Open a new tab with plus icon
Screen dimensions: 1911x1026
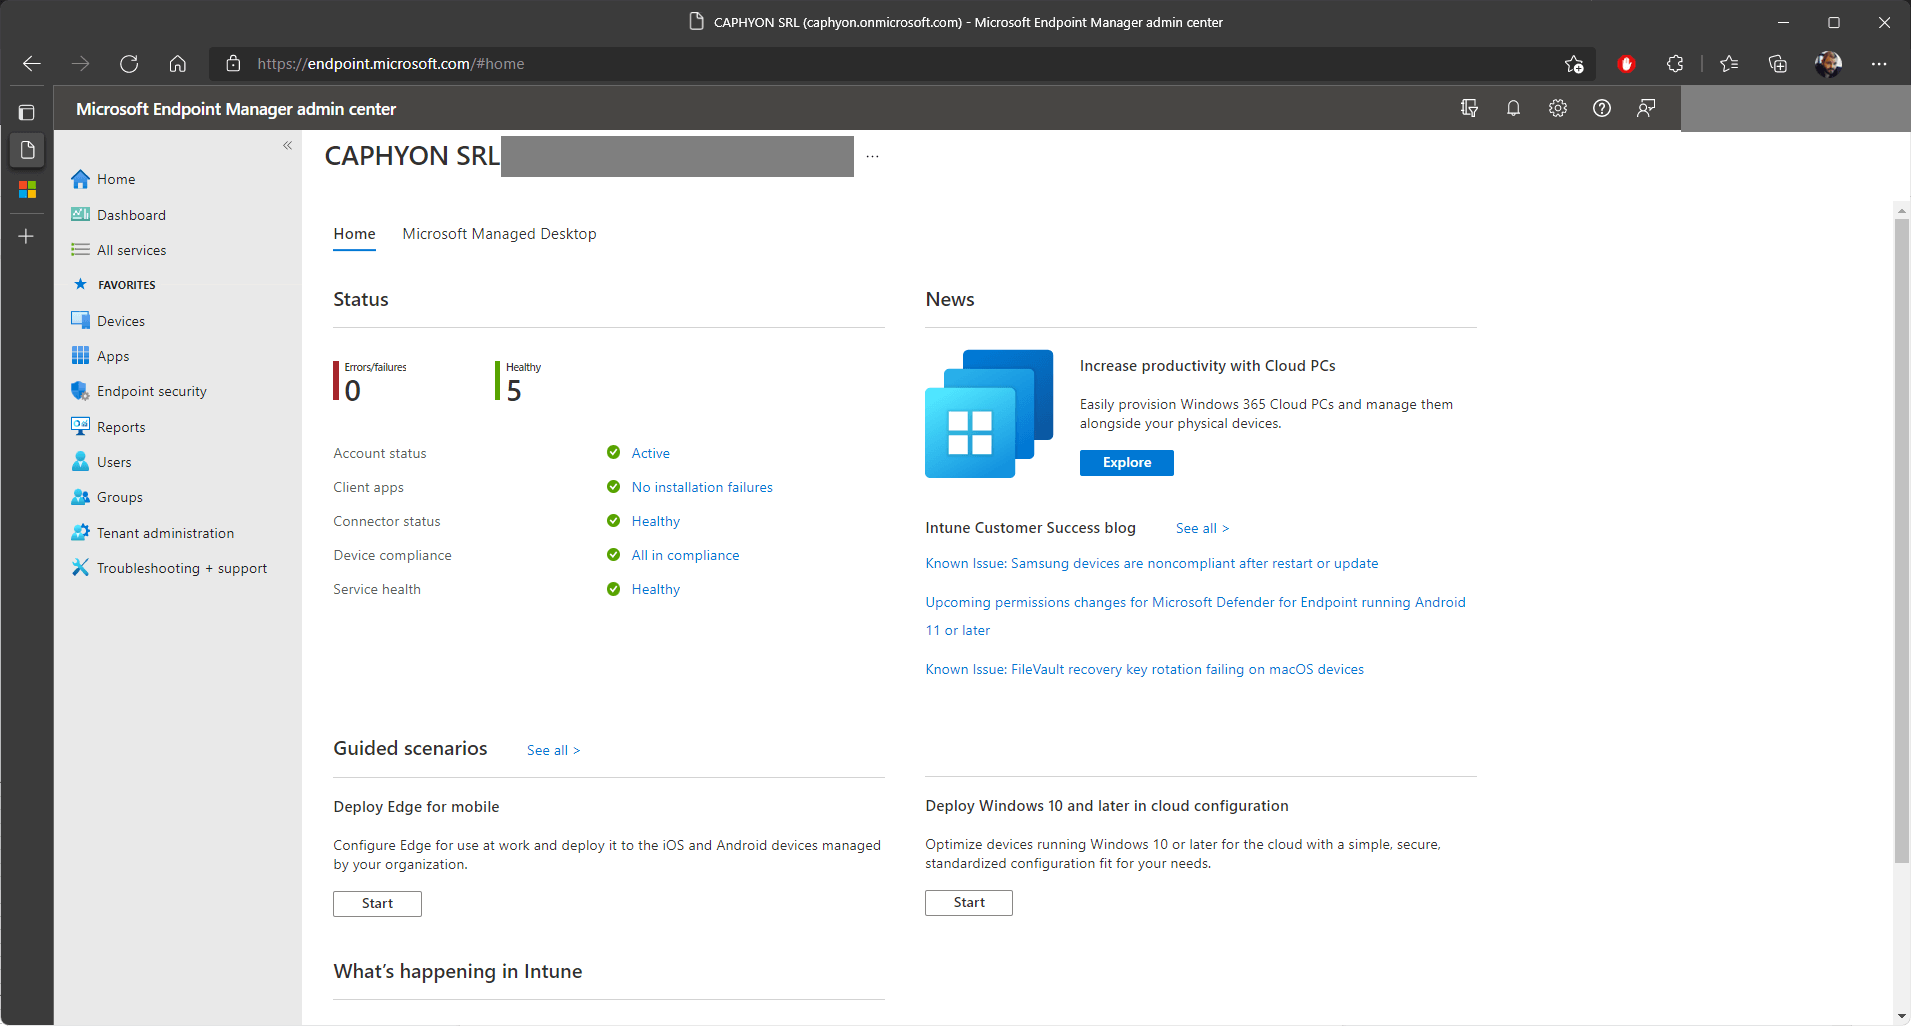tap(27, 236)
